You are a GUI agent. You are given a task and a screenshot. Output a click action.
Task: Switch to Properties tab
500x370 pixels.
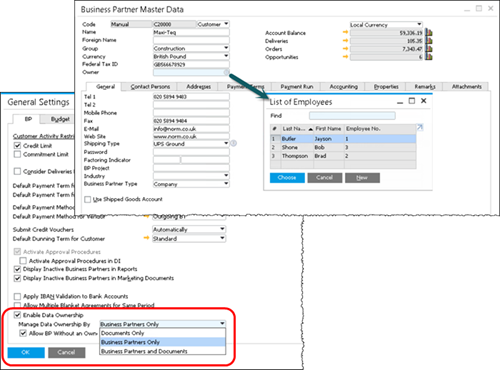click(386, 87)
